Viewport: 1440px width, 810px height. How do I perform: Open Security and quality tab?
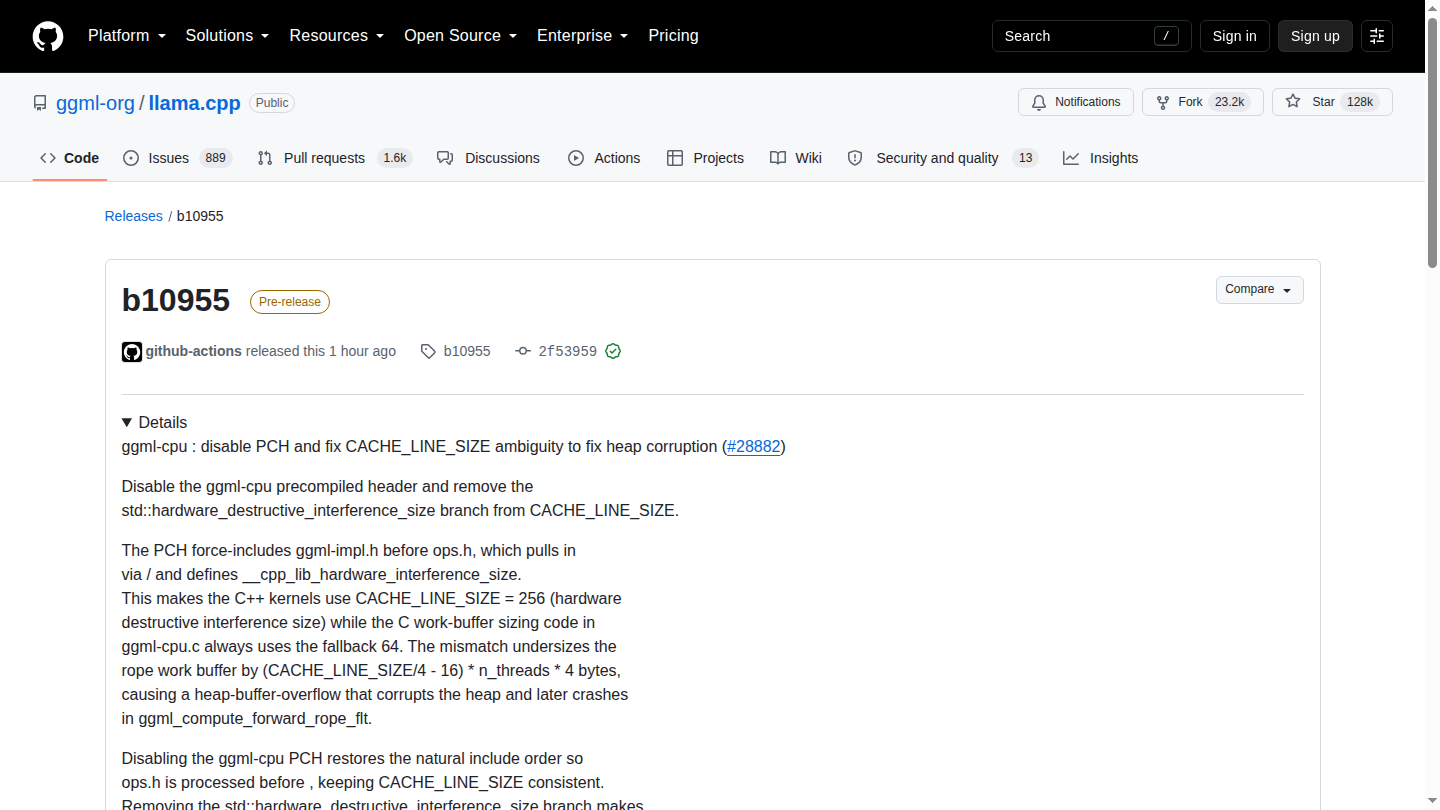tap(943, 158)
